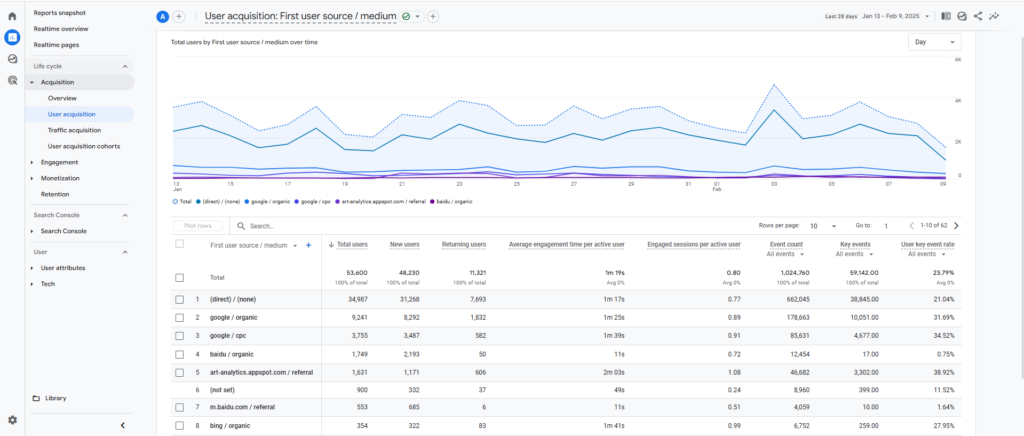Viewport: 1024px width, 436px height.
Task: Open the Advertising icon in left rail
Action: [12, 80]
